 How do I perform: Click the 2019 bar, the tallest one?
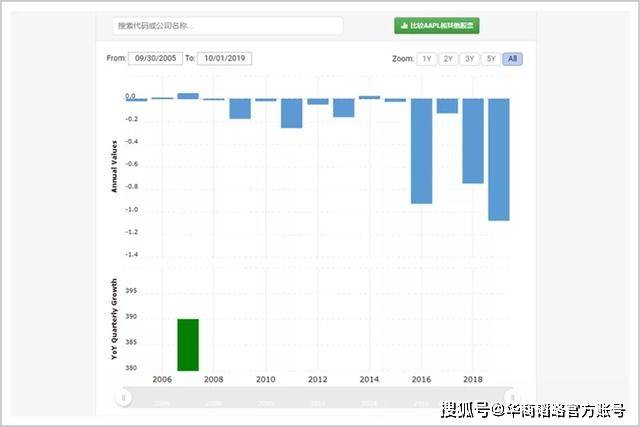coord(499,158)
